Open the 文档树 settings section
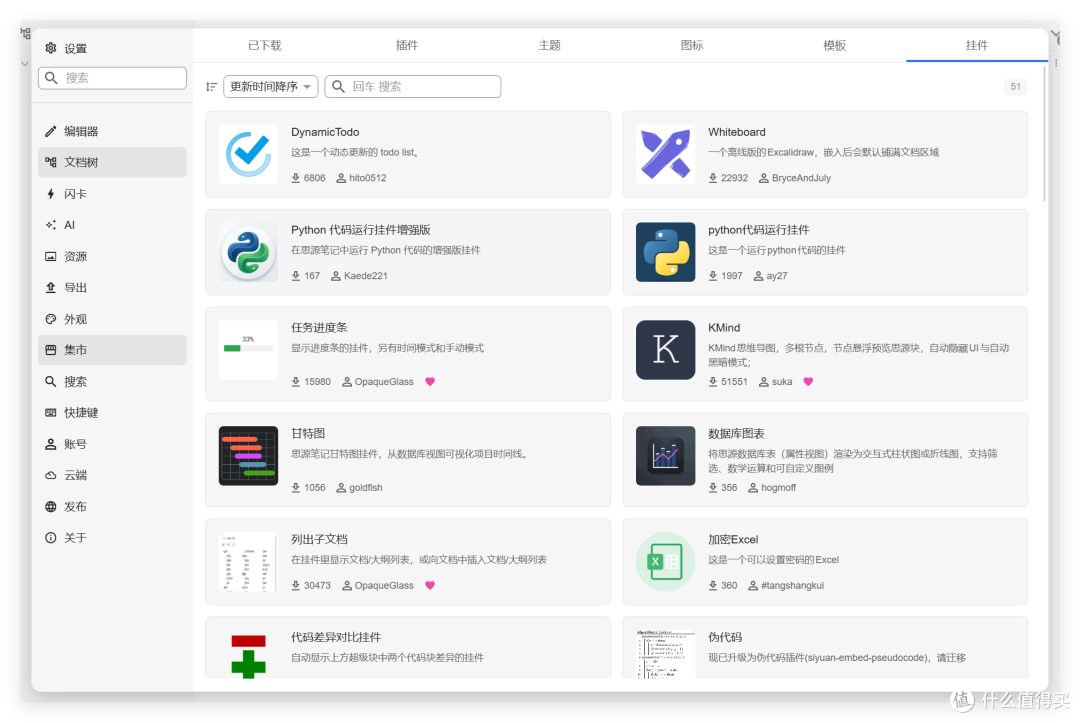Image resolution: width=1080 pixels, height=723 pixels. point(112,162)
